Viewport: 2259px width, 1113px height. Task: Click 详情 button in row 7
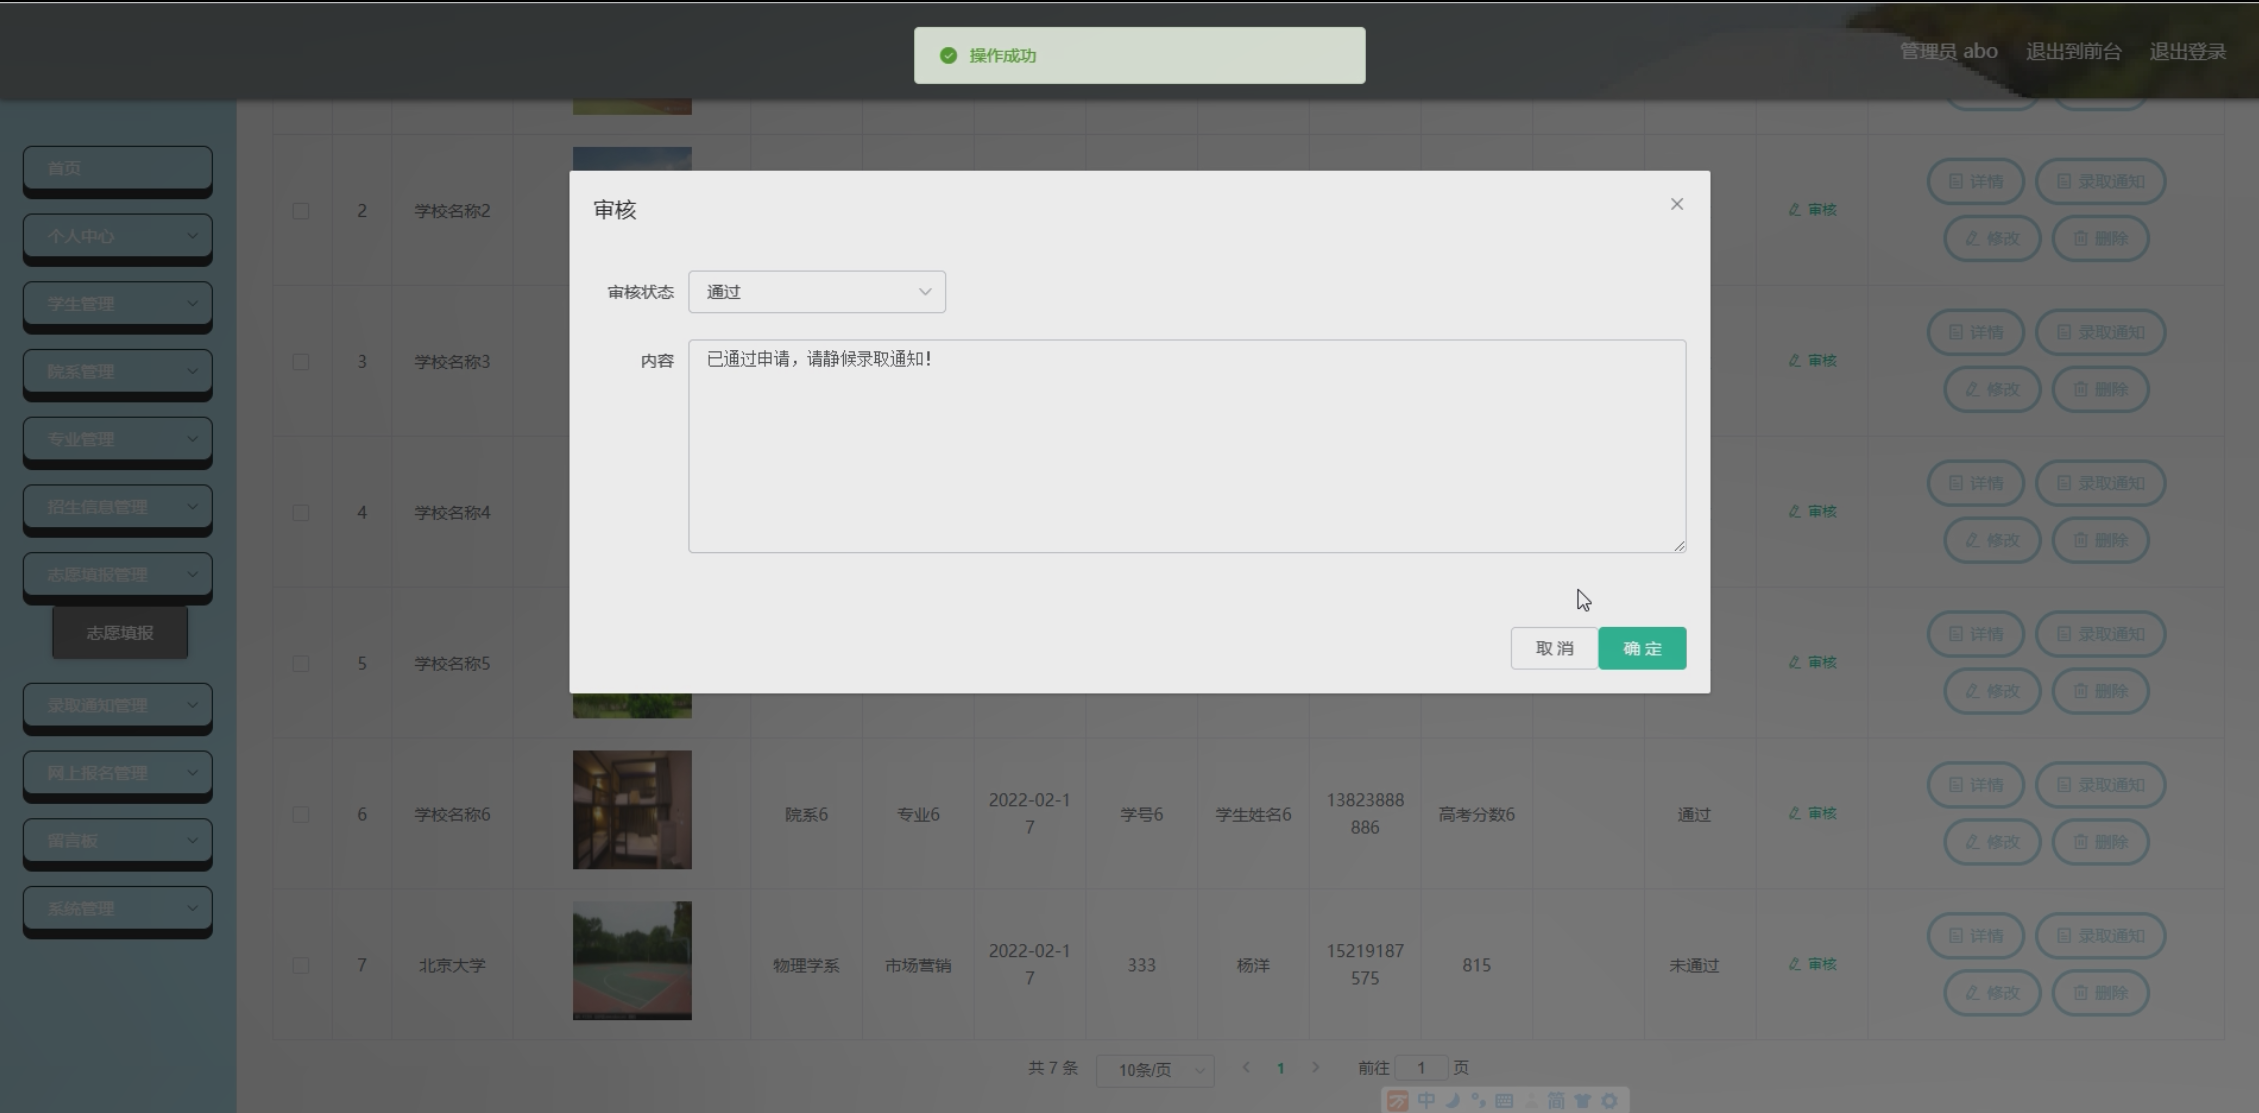point(1975,936)
